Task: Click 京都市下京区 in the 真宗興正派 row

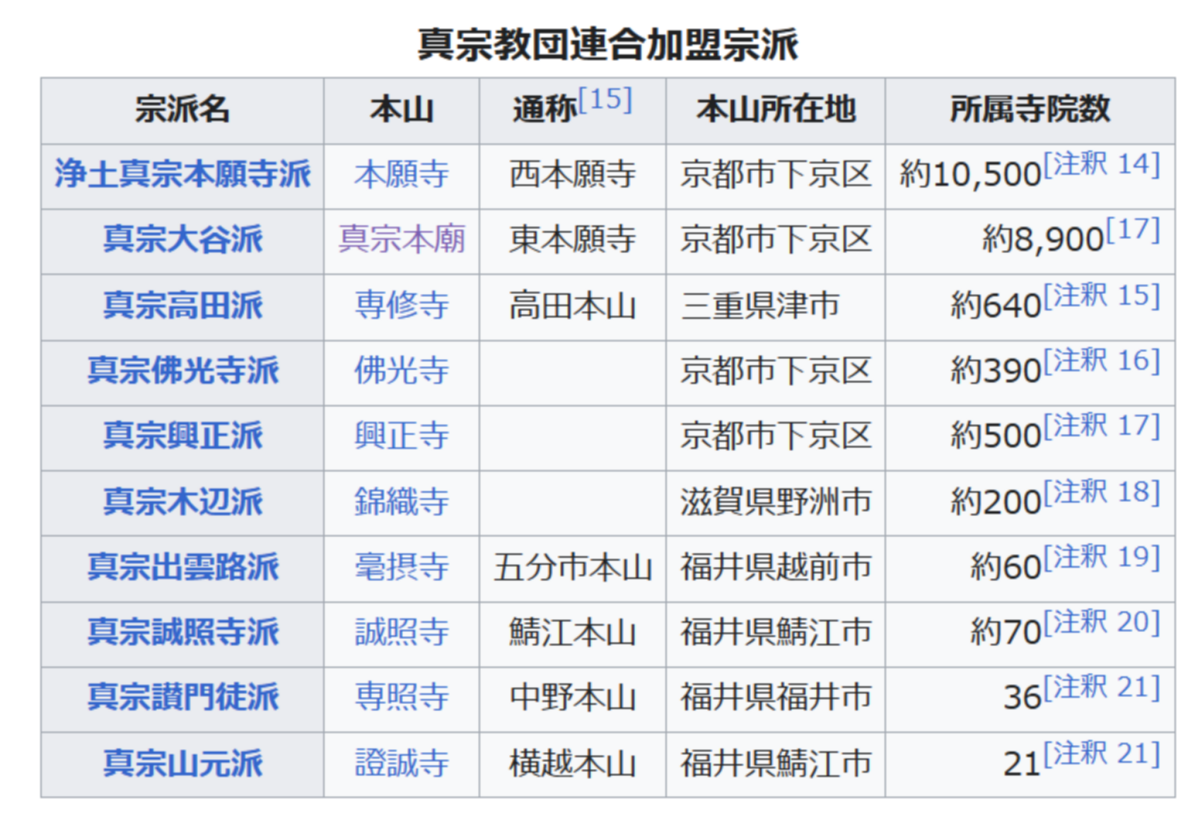Action: (x=776, y=436)
